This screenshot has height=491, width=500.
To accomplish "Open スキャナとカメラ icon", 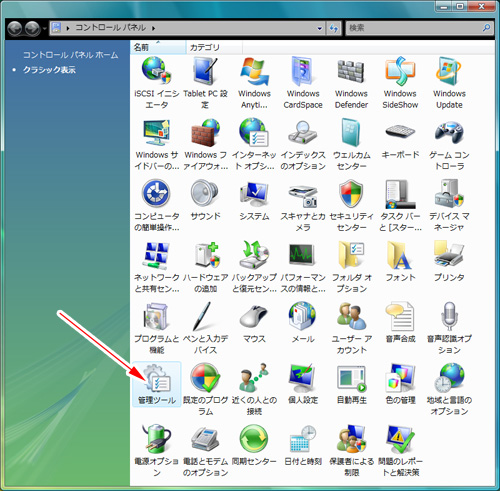I will [303, 196].
